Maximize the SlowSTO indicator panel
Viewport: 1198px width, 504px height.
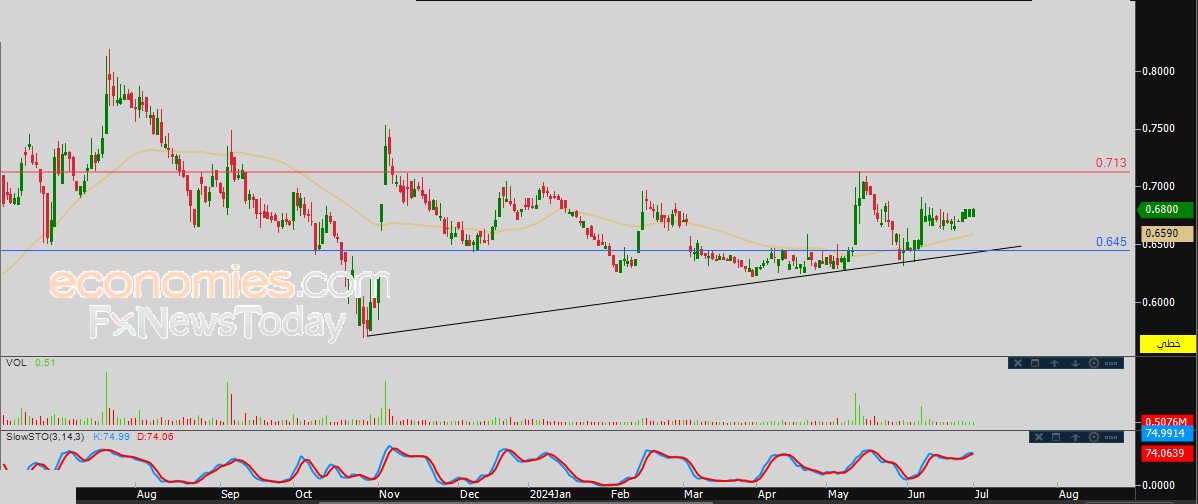coord(1056,437)
